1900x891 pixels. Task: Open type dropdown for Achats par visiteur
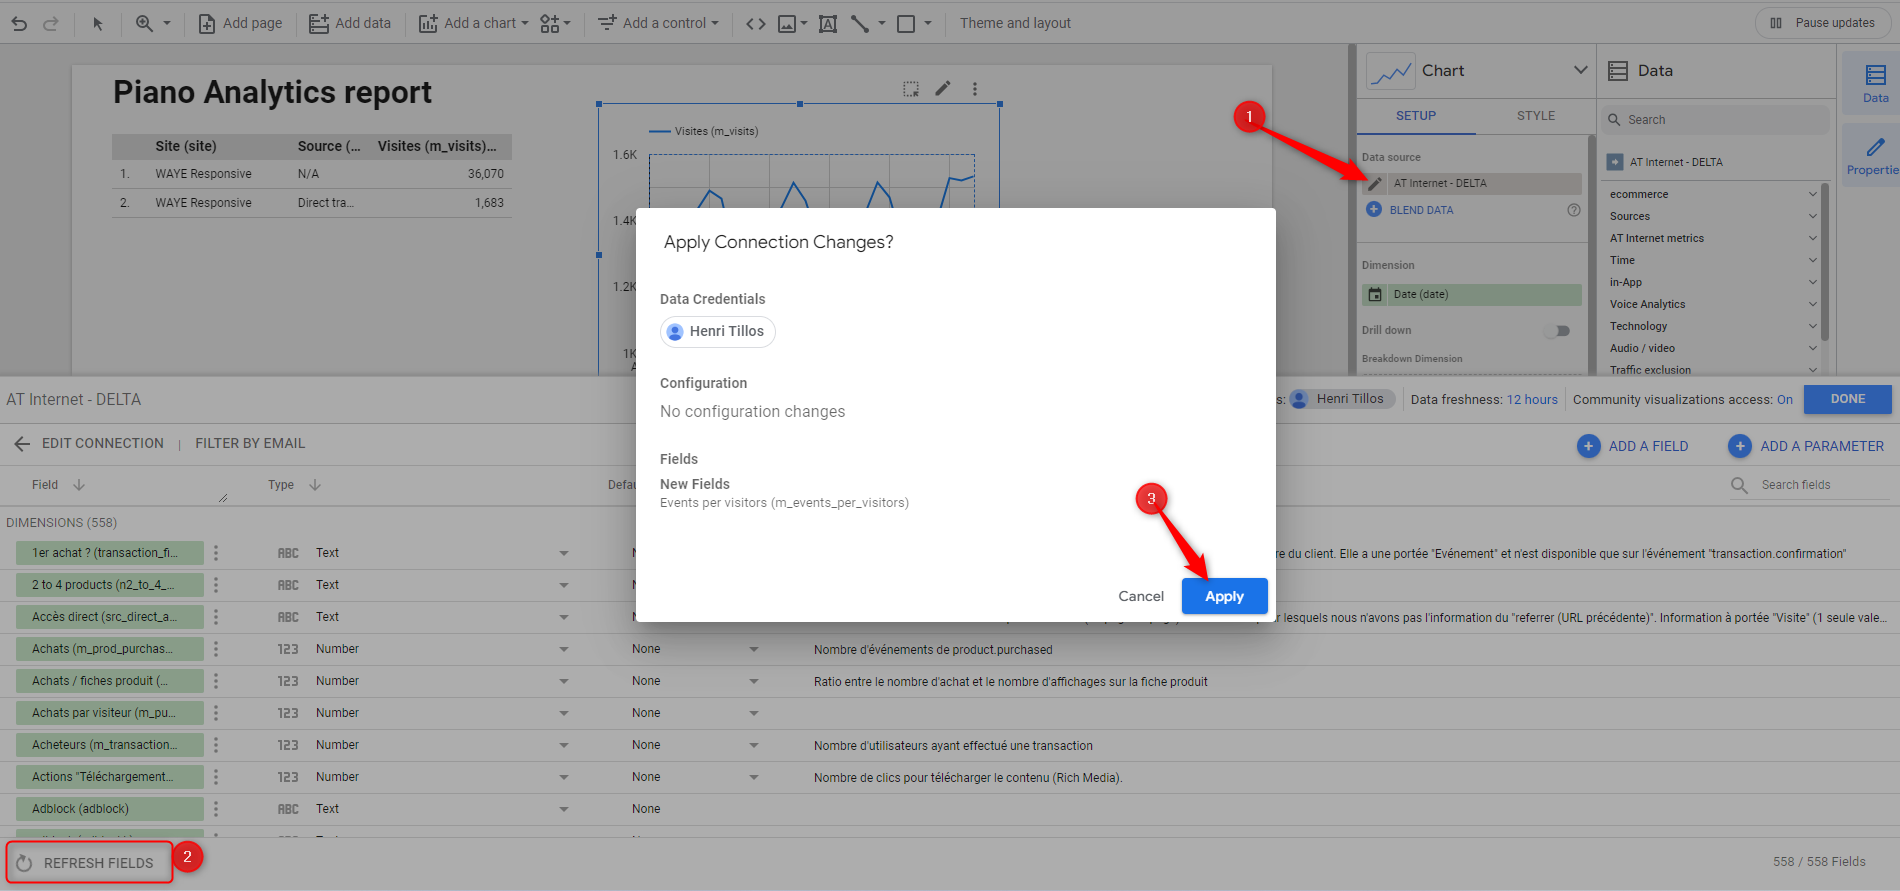point(564,713)
